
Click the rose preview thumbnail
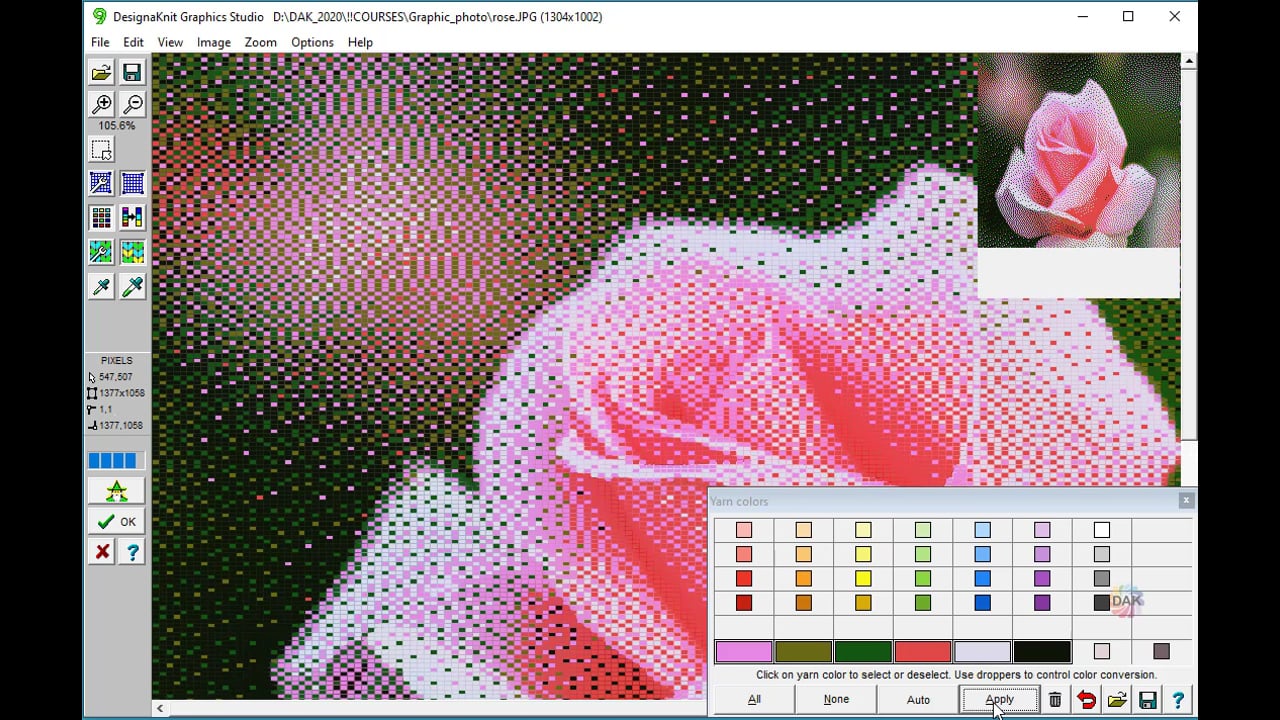click(1078, 151)
